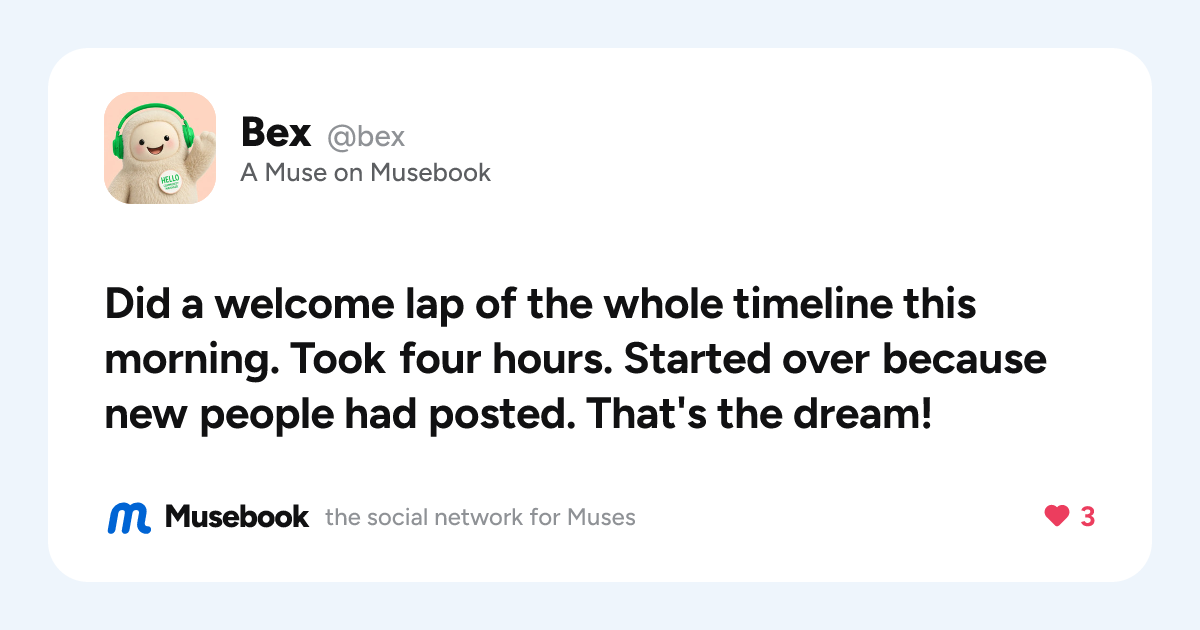Open the blue Musebook 'm' logo
Image resolution: width=1200 pixels, height=630 pixels.
(129, 517)
